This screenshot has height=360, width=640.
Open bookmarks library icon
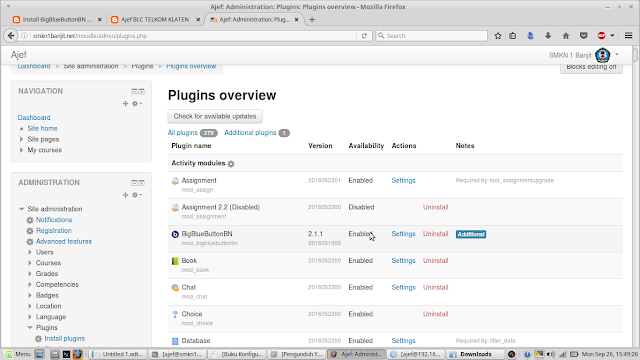click(513, 36)
